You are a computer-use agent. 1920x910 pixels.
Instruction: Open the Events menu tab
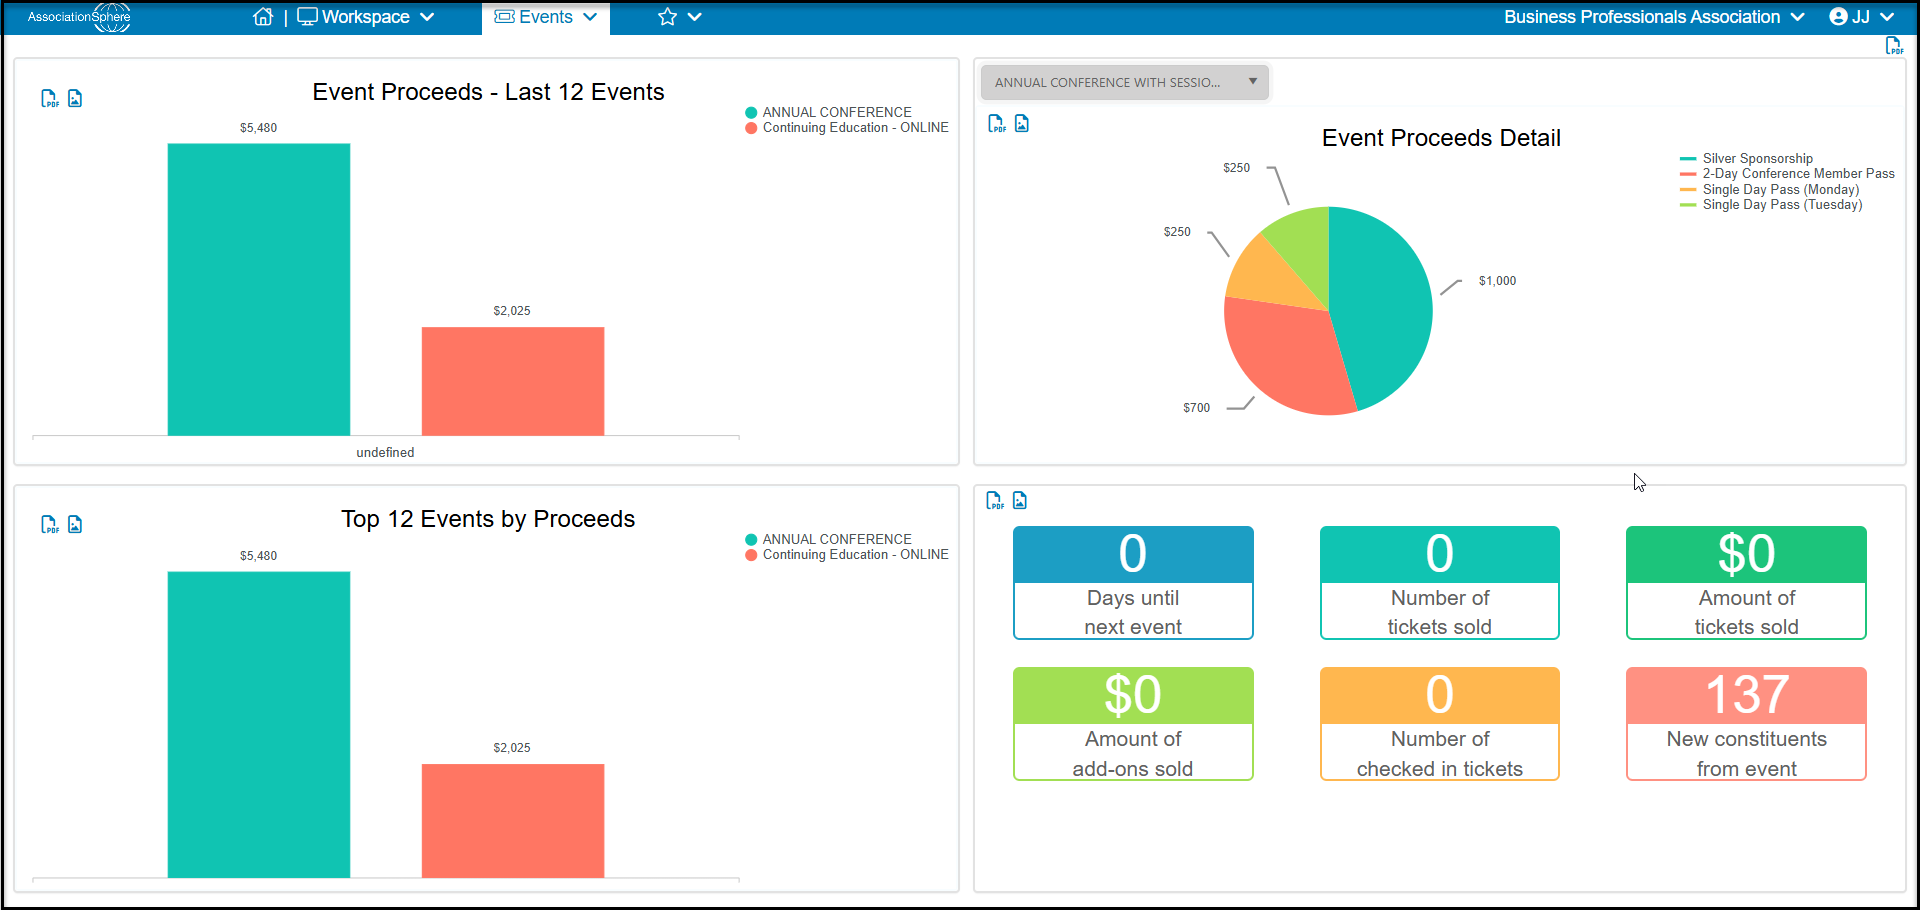[x=546, y=17]
